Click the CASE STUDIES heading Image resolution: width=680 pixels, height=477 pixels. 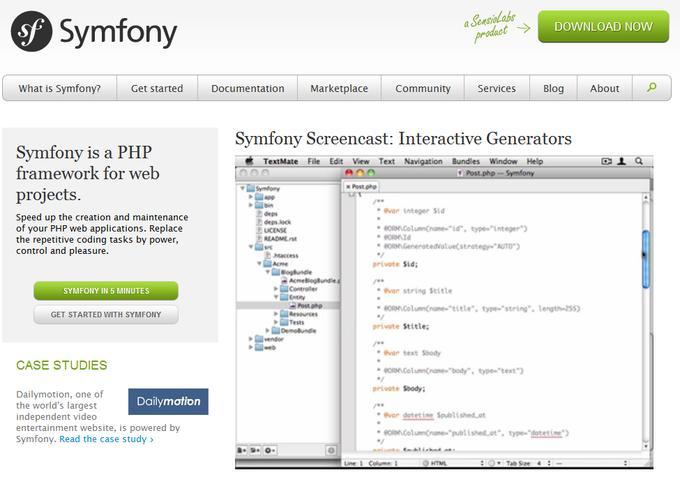tap(62, 365)
